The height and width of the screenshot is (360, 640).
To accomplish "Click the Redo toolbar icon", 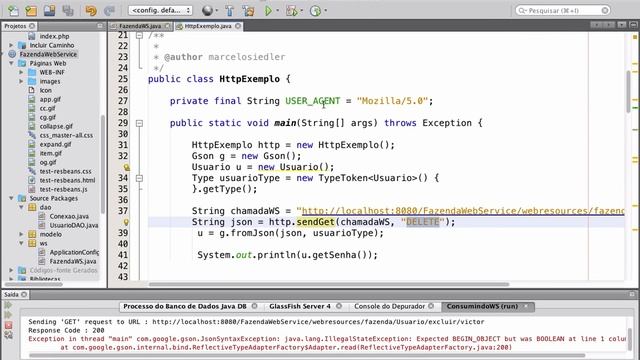I will coord(109,11).
